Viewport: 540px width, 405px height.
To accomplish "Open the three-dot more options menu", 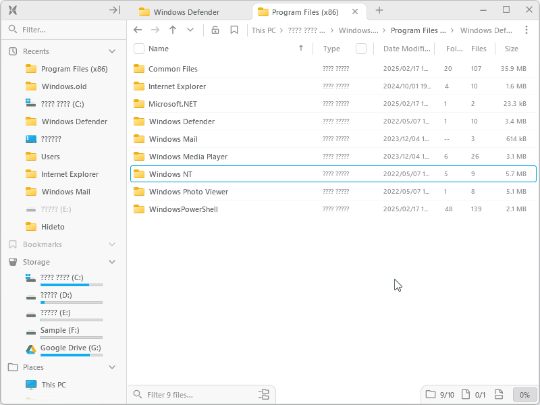I will 526,30.
